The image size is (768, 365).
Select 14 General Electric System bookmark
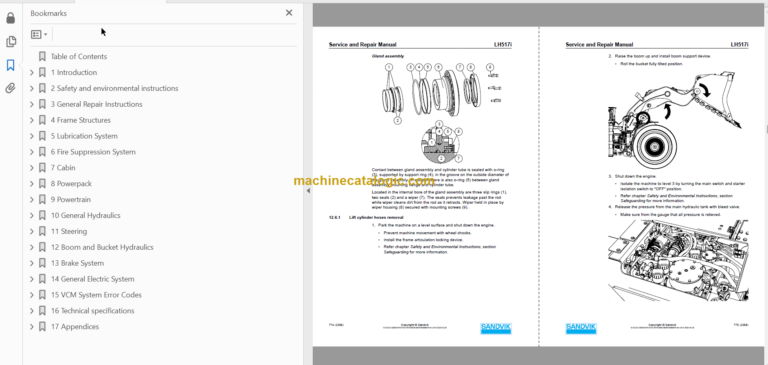pyautogui.click(x=93, y=279)
